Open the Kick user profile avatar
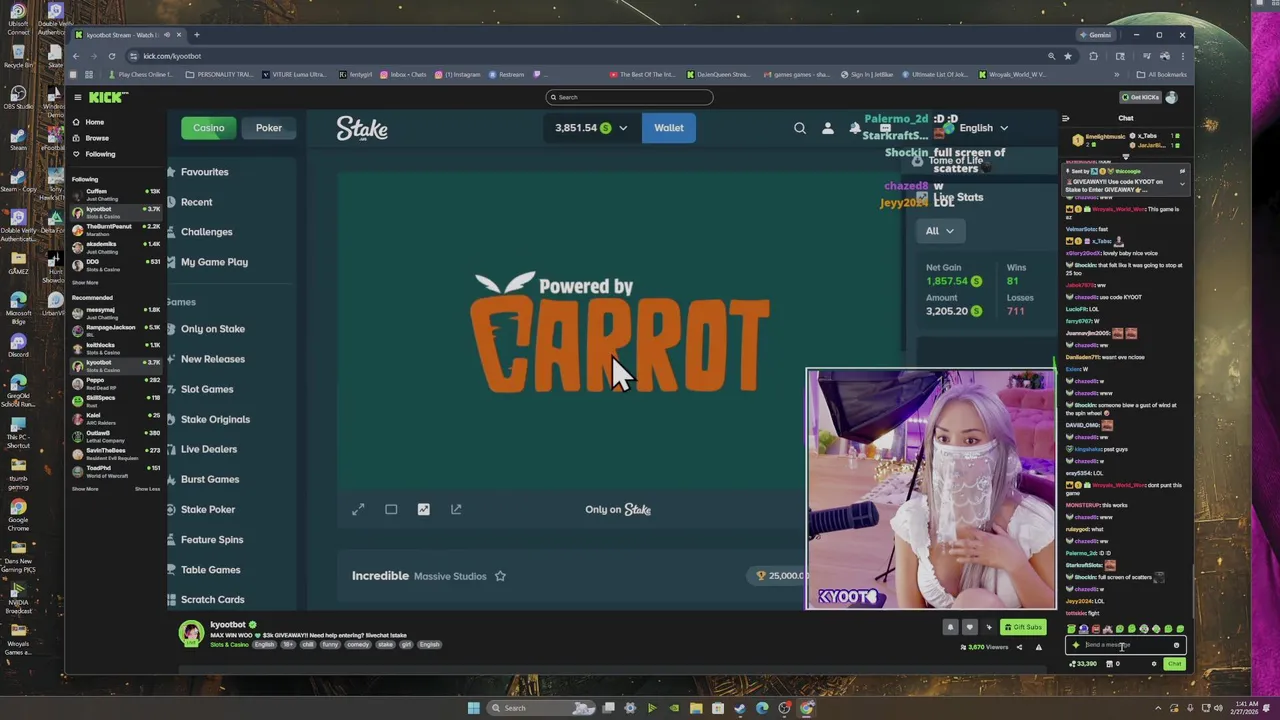The image size is (1280, 720). (x=1171, y=97)
